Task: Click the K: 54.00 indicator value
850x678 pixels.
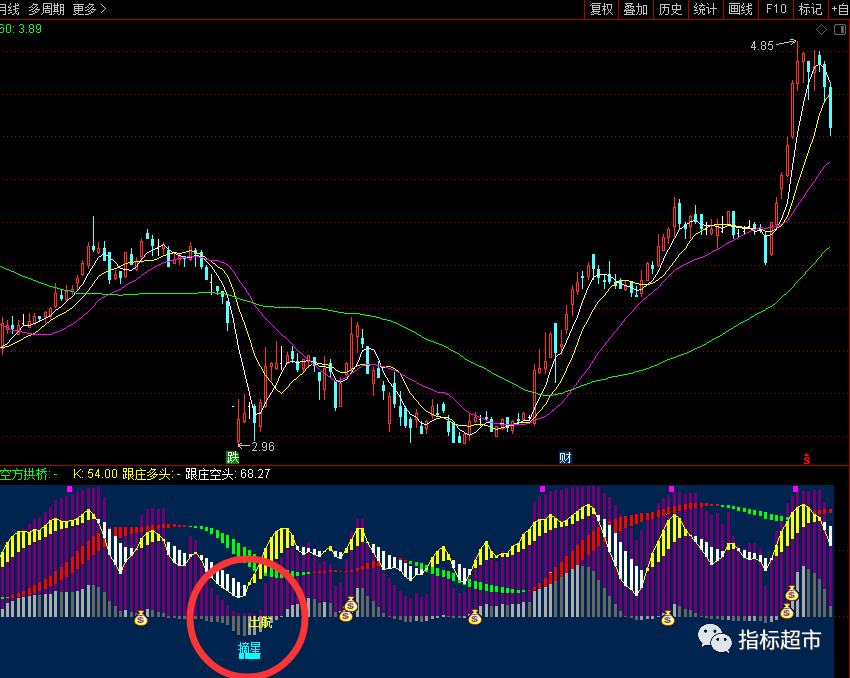Action: (x=95, y=474)
